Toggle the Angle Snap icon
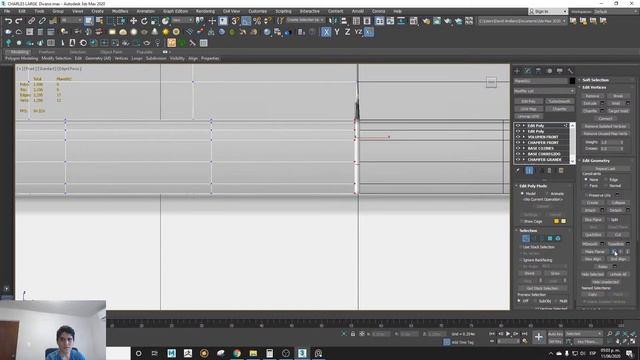 (x=246, y=20)
